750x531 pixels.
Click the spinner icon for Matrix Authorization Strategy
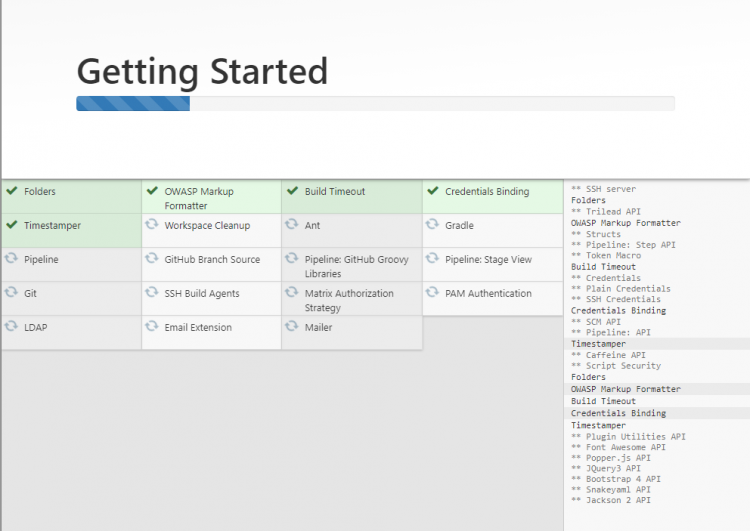292,292
